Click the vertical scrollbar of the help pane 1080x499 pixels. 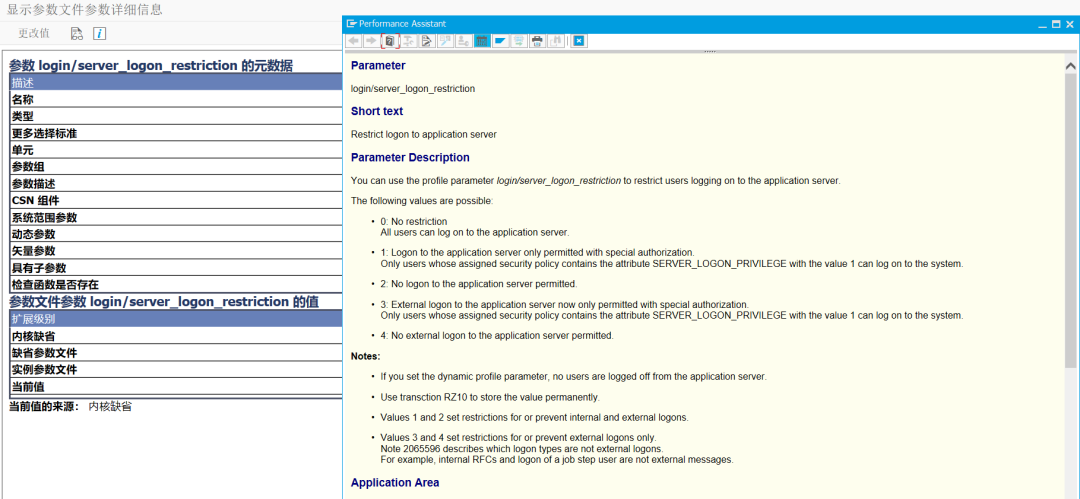[x=1070, y=221]
